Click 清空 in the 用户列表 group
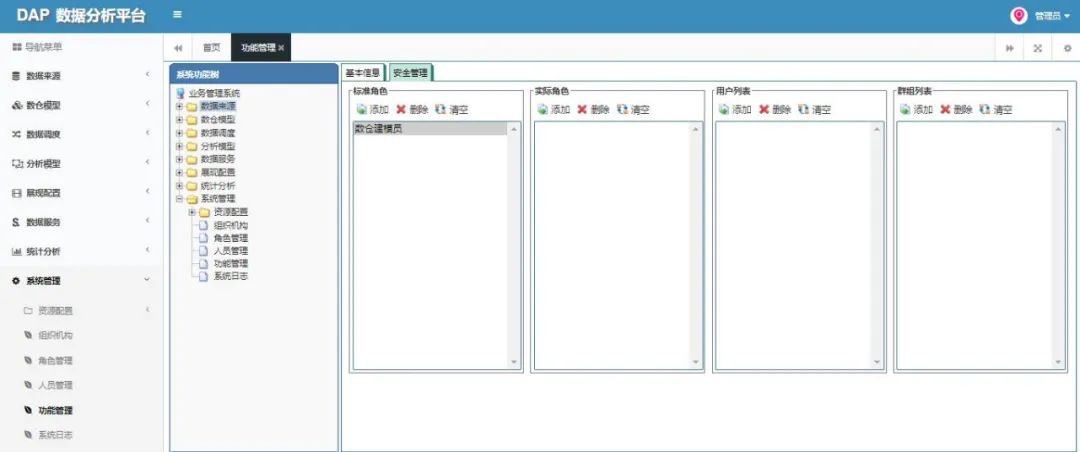Viewport: 1080px width, 452px height. [815, 110]
